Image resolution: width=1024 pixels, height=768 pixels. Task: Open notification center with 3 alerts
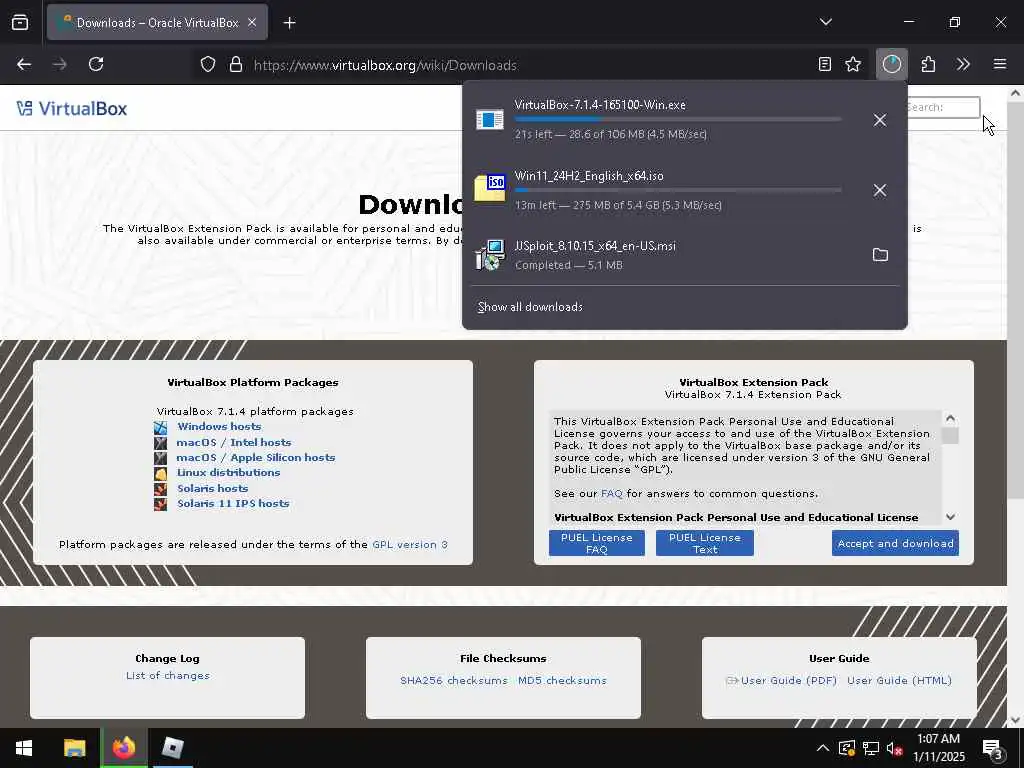click(993, 748)
